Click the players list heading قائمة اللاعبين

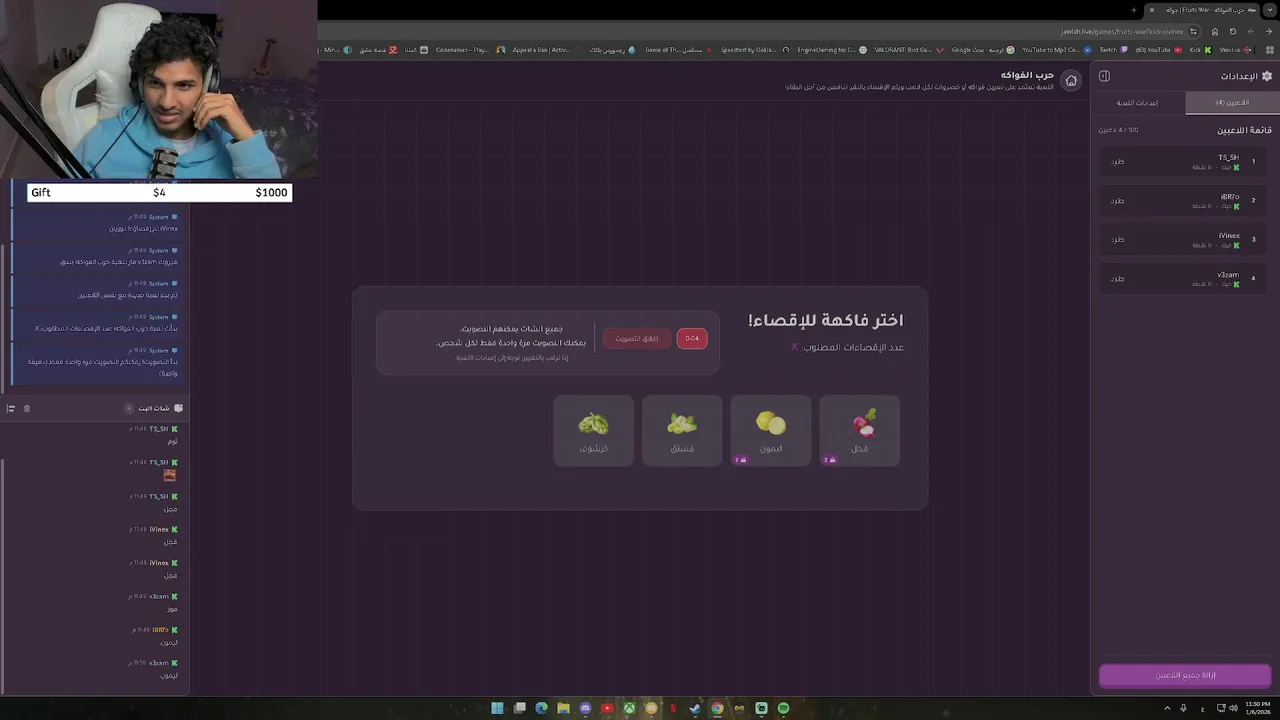(1244, 130)
